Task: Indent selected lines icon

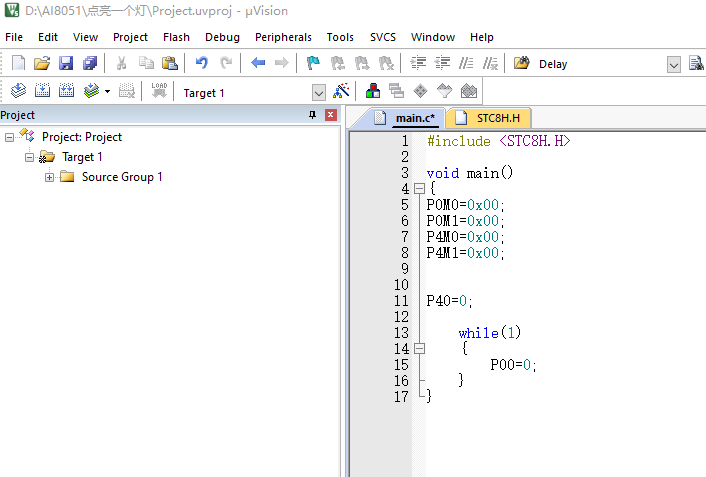Action: click(x=418, y=63)
